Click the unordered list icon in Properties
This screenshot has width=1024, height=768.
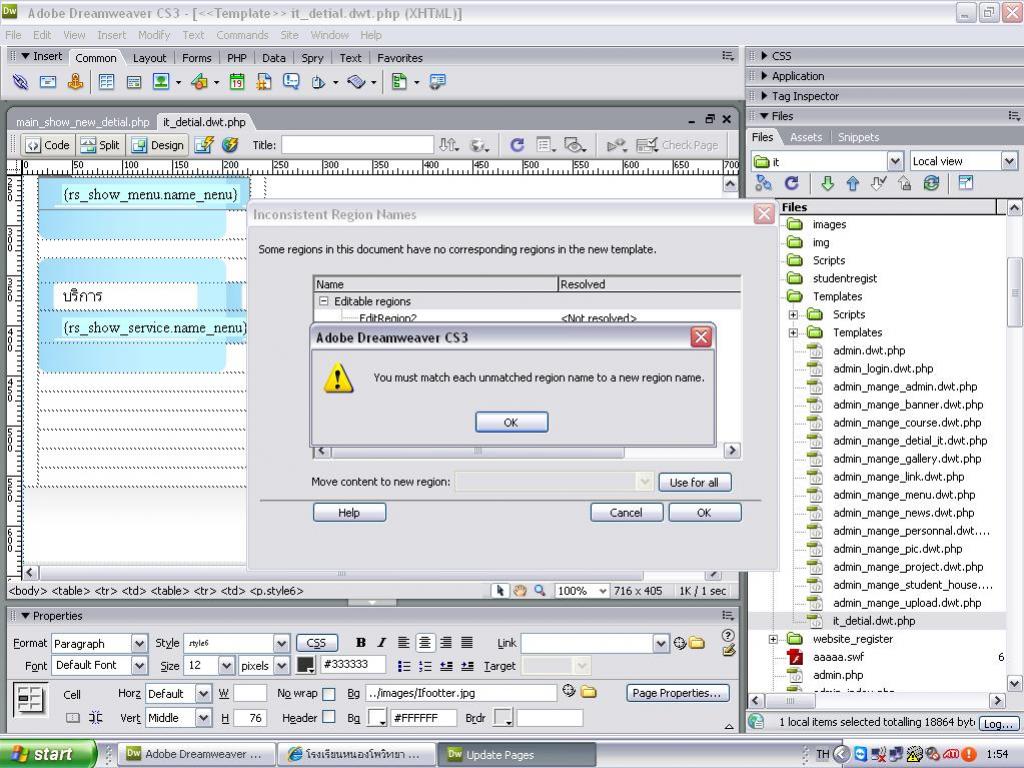pyautogui.click(x=404, y=666)
